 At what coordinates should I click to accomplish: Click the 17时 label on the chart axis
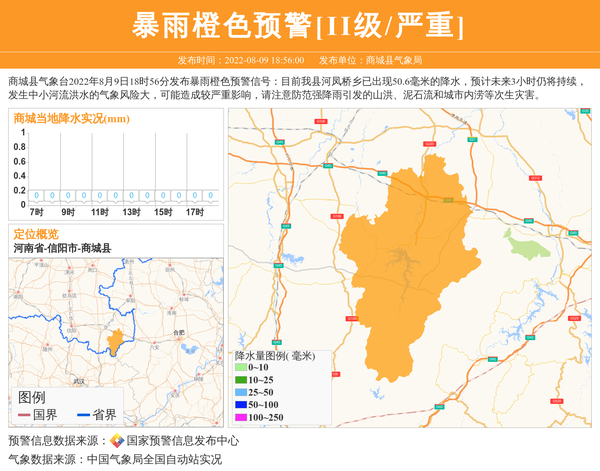(195, 212)
